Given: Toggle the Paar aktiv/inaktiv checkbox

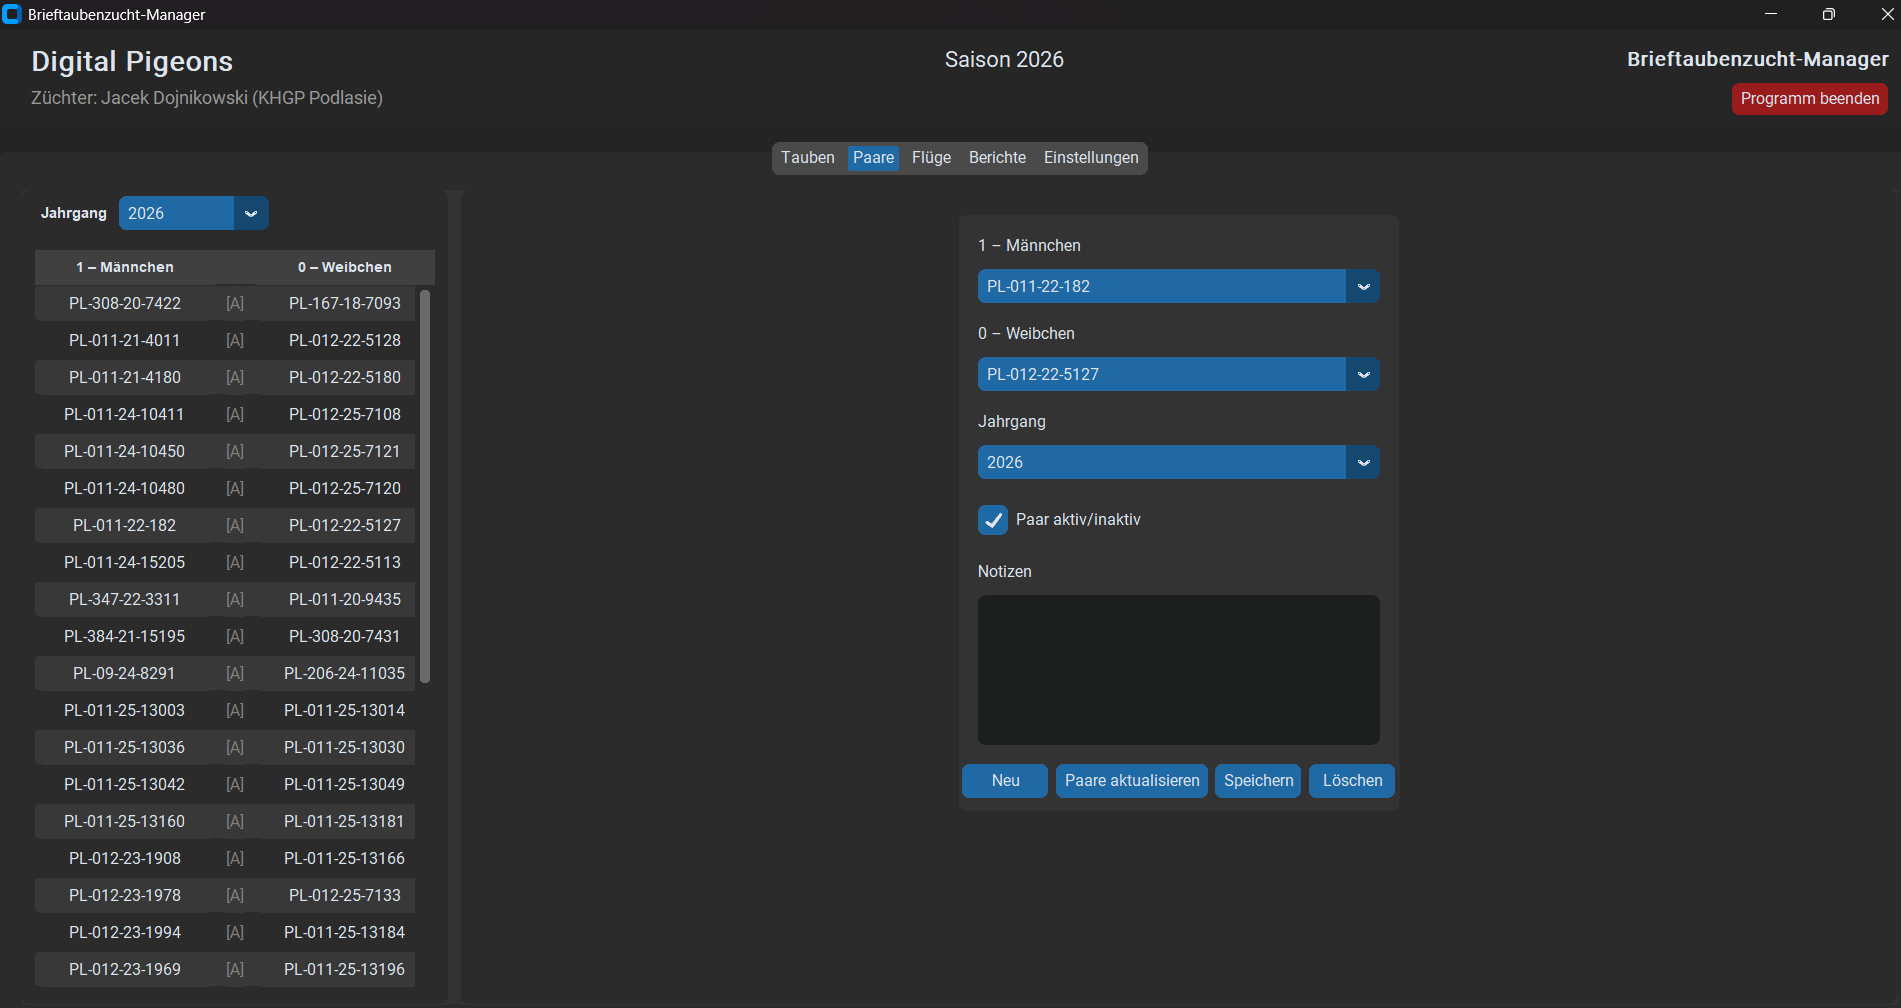Looking at the screenshot, I should point(993,520).
